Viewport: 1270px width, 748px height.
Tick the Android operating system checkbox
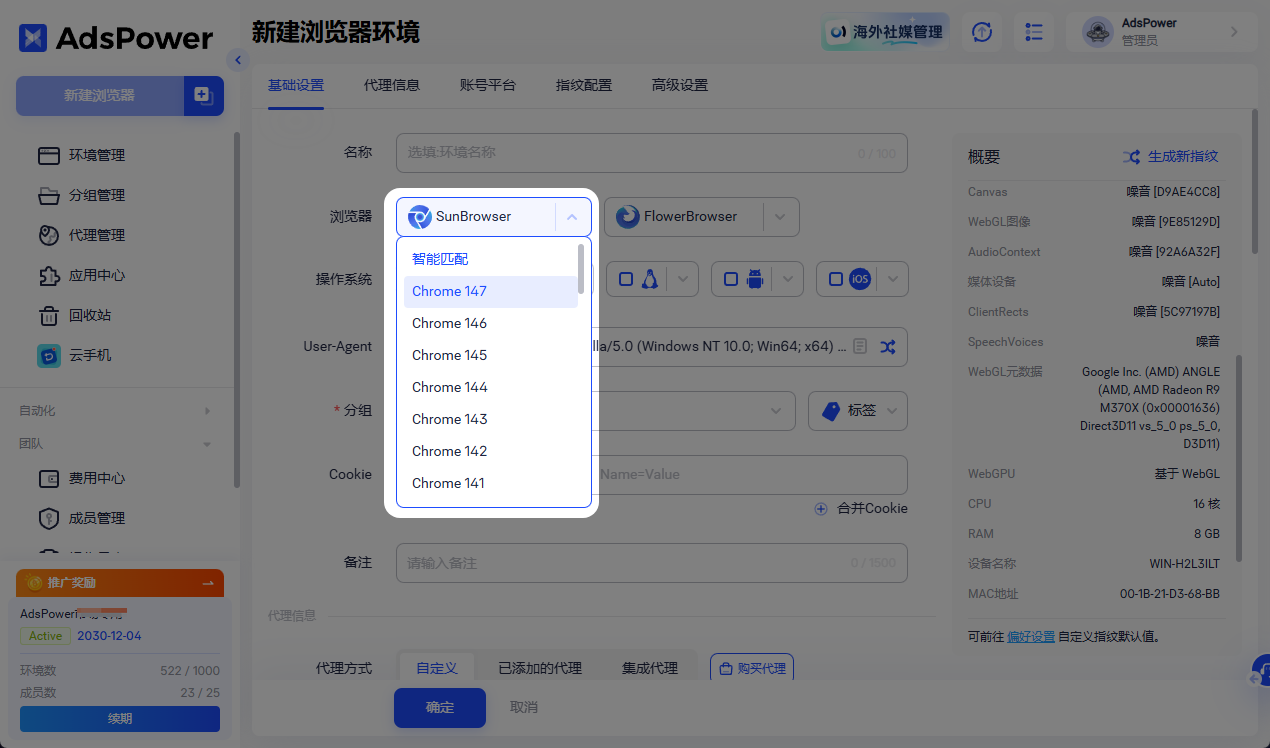[x=731, y=279]
